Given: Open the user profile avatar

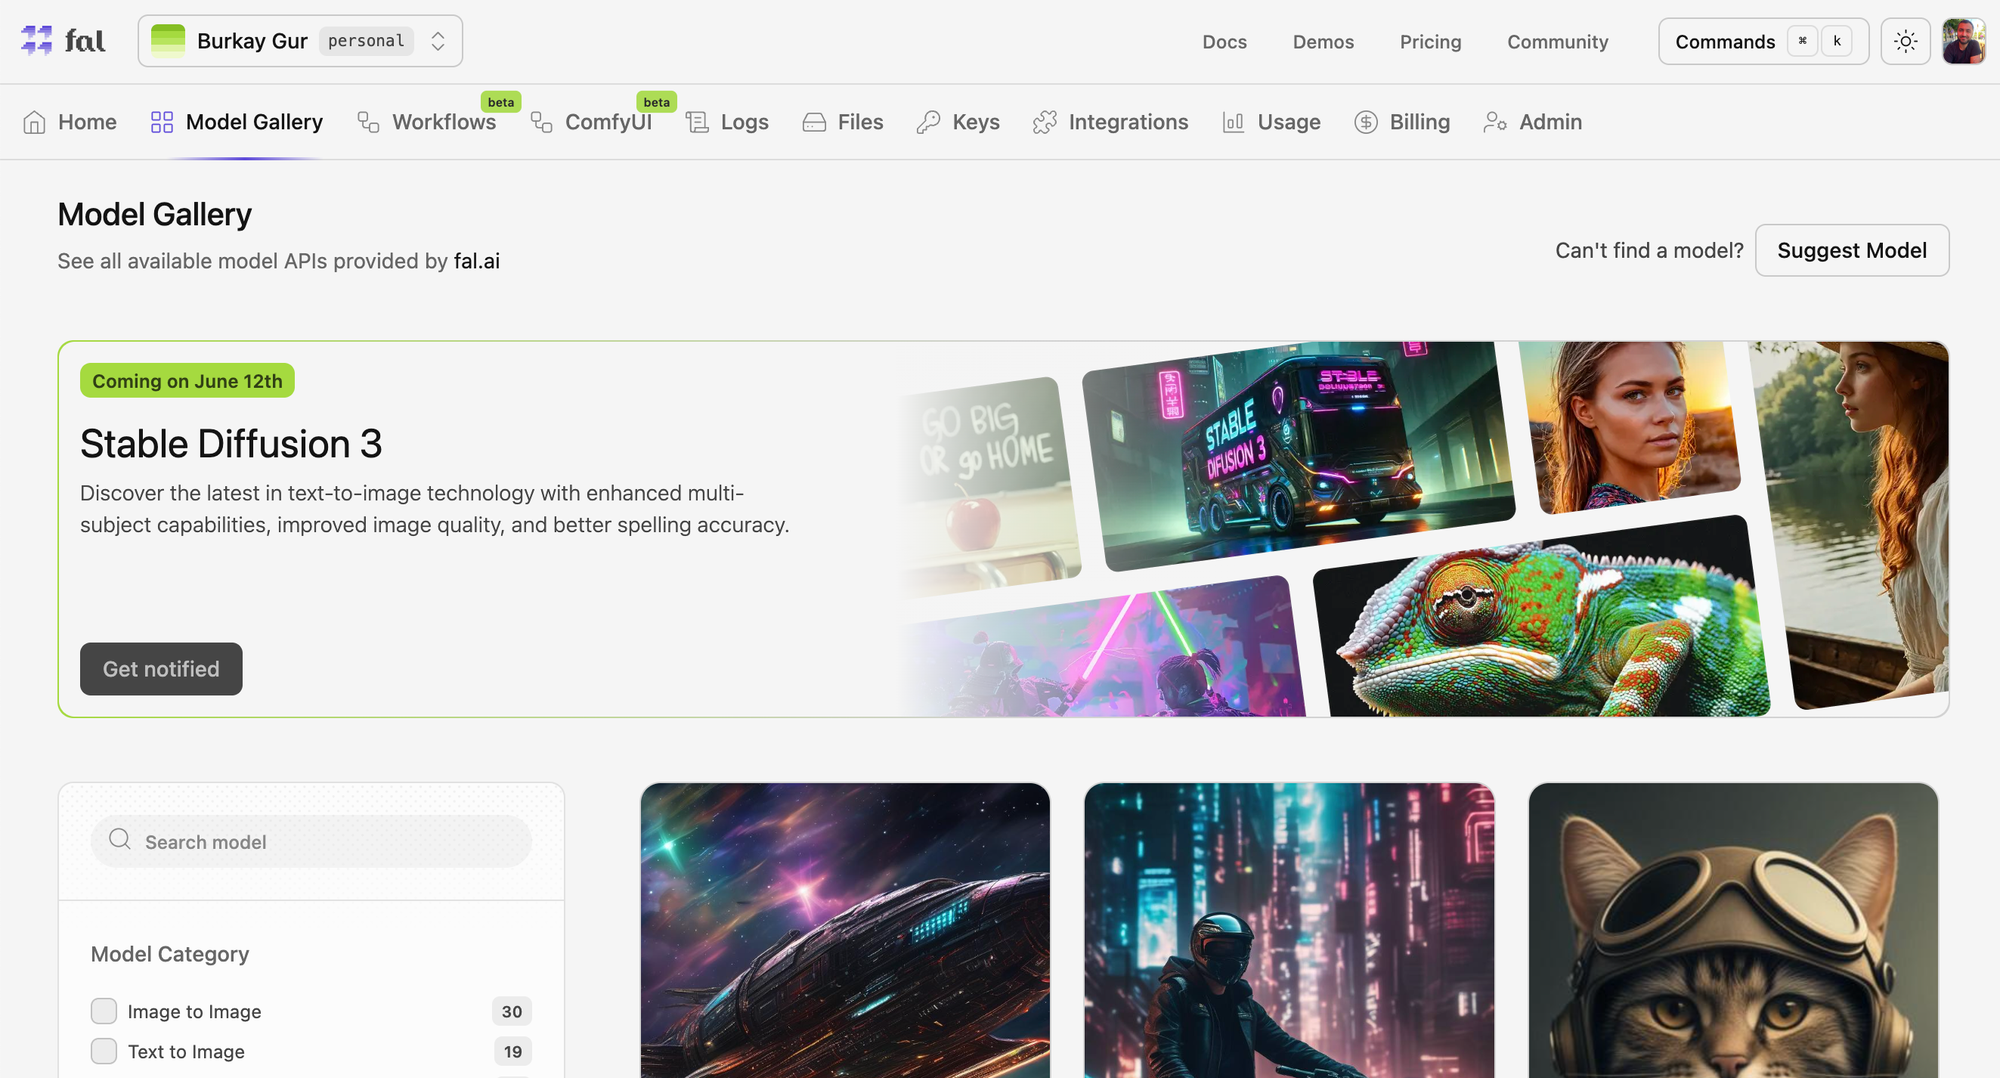Looking at the screenshot, I should pos(1964,41).
